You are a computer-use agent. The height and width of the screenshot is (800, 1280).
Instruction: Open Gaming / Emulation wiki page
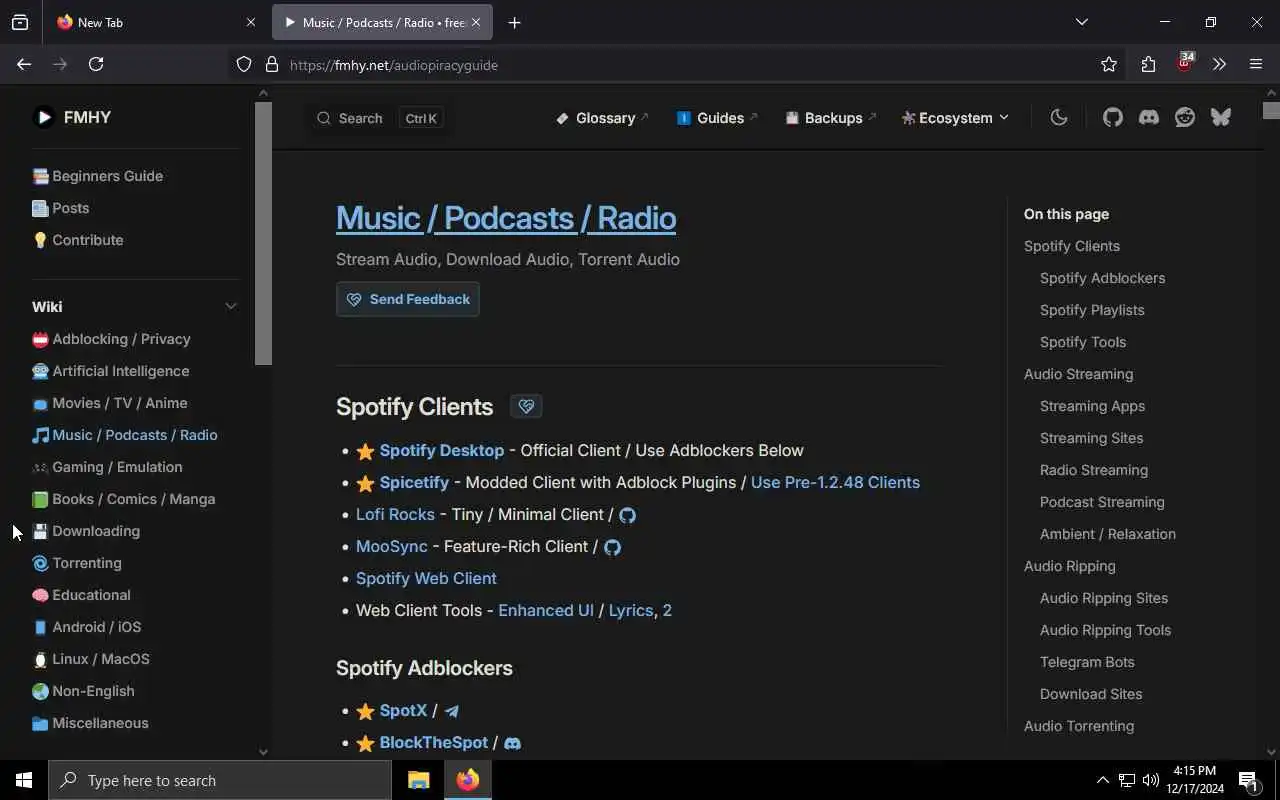click(107, 467)
